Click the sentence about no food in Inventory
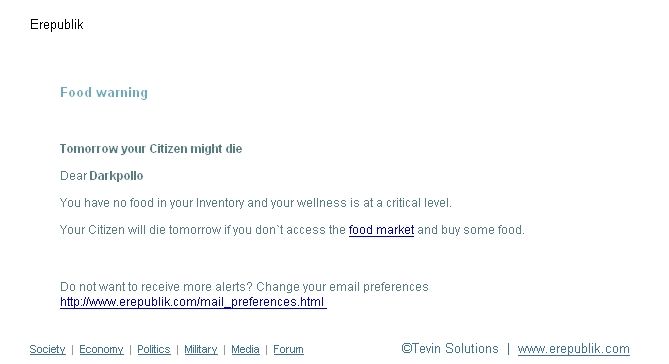The height and width of the screenshot is (364, 669). 256,202
